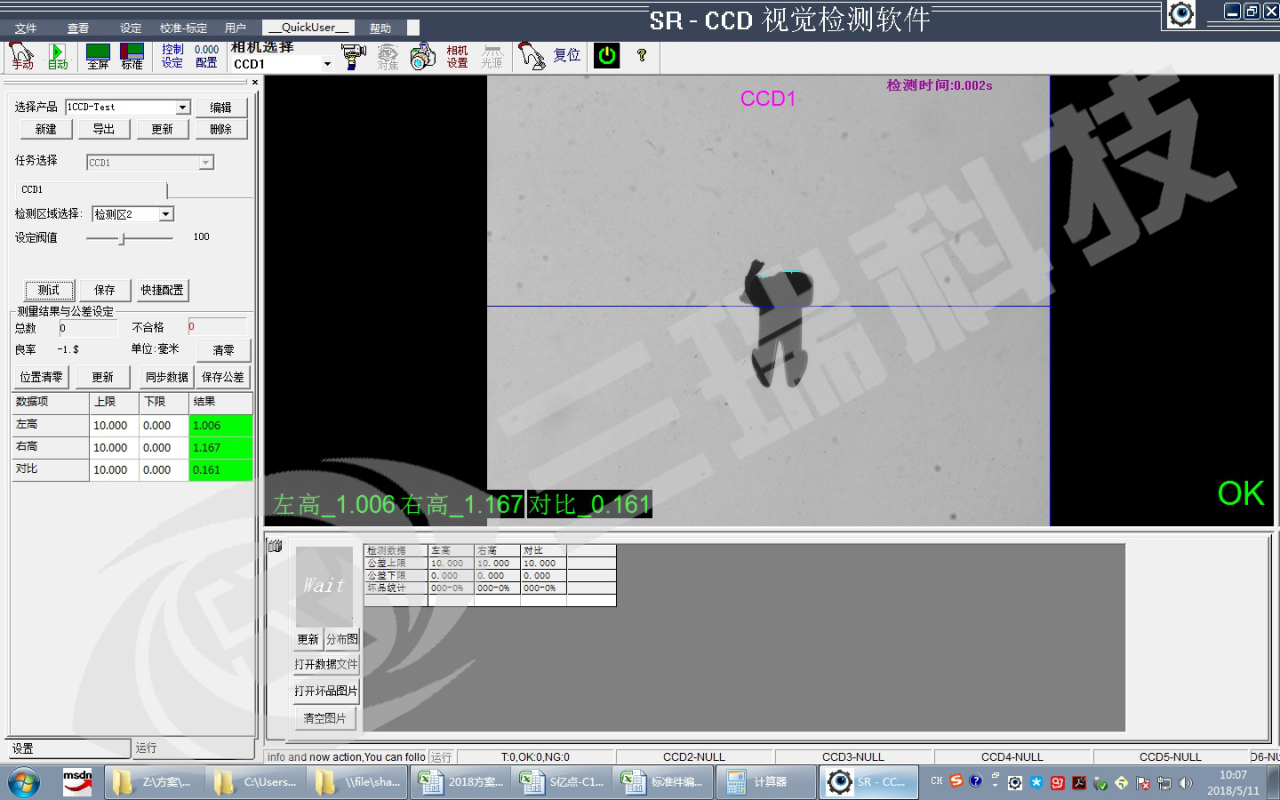Open the Windows Start menu
Viewport: 1280px width, 800px height.
[x=23, y=781]
